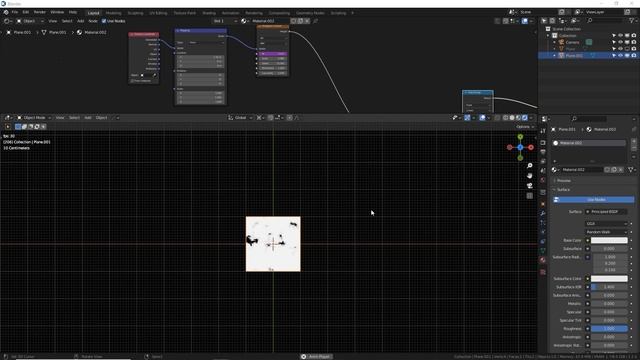Open the node editor's Node menu
Image resolution: width=640 pixels, height=360 pixels.
[x=93, y=21]
